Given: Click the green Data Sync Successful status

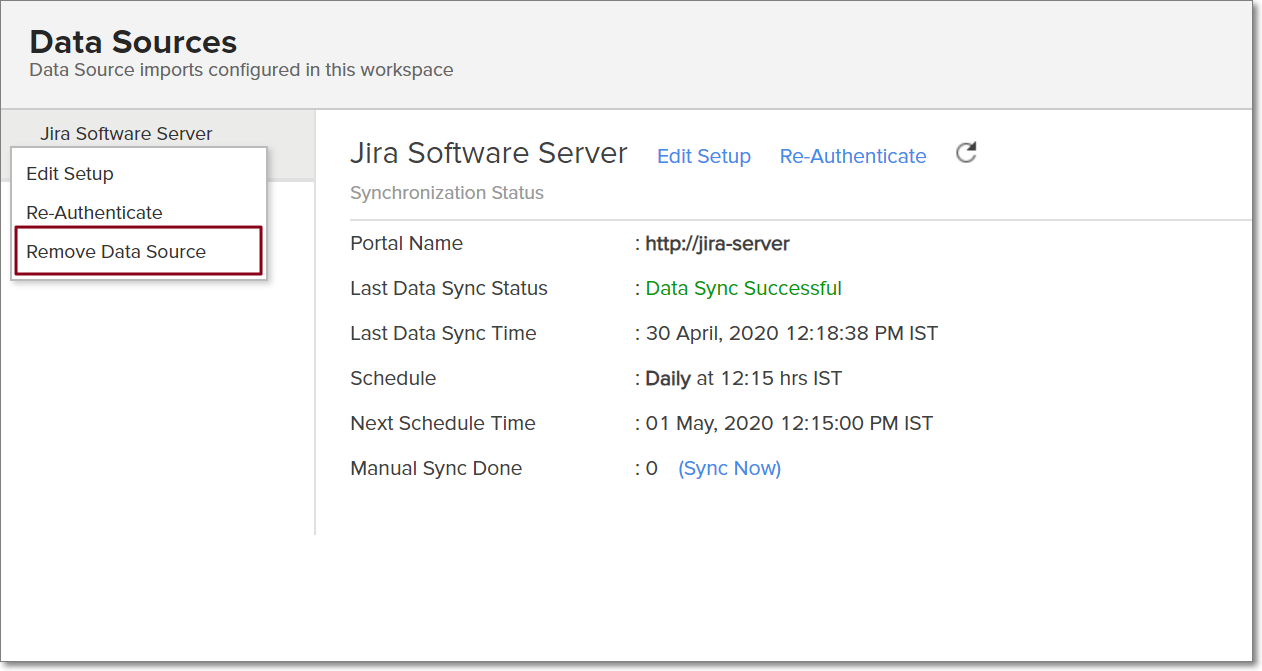Looking at the screenshot, I should click(x=743, y=289).
